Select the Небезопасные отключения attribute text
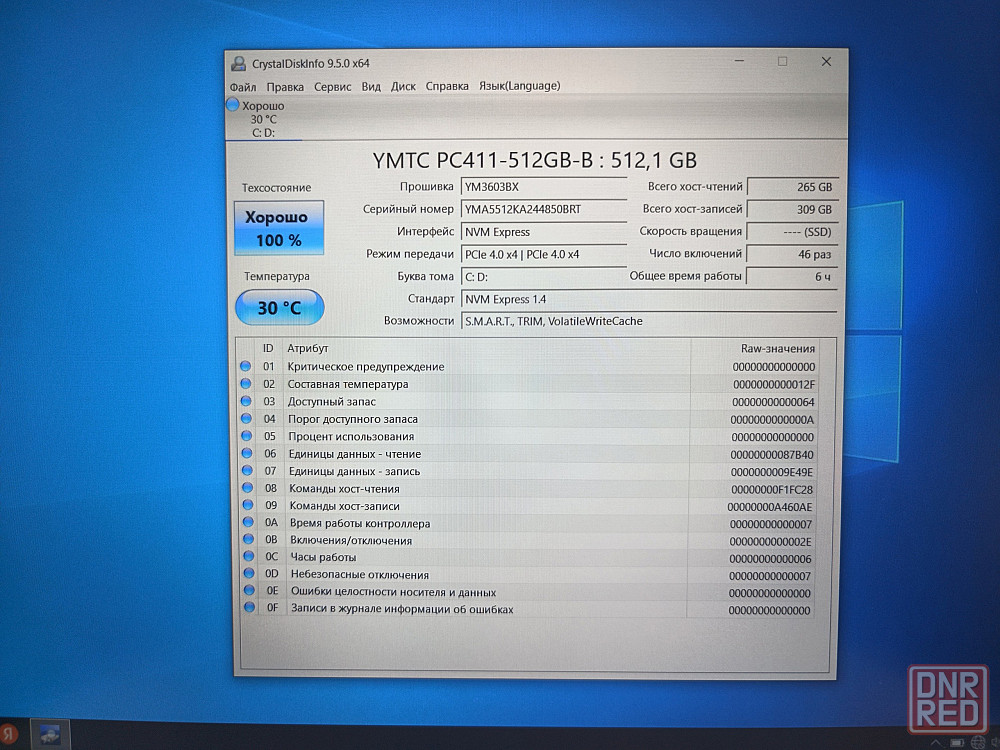Viewport: 1000px width, 750px height. (x=360, y=575)
